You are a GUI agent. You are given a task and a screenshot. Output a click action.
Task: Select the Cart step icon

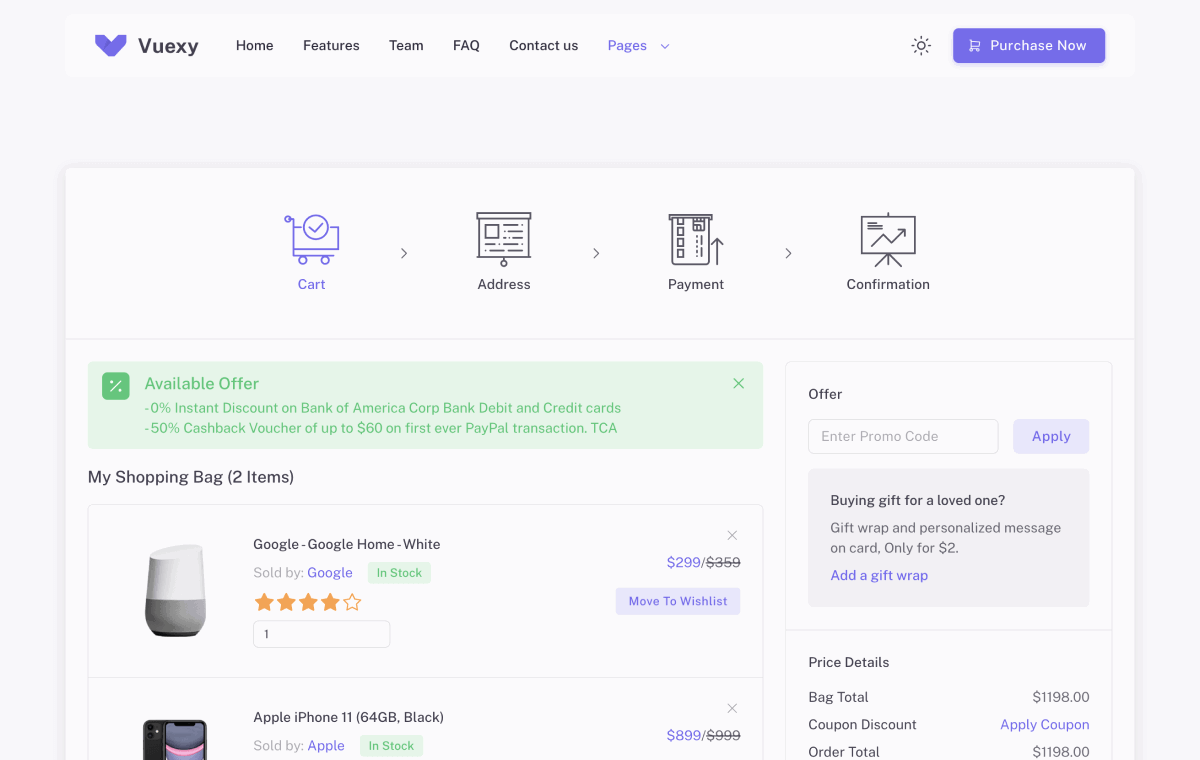coord(311,237)
